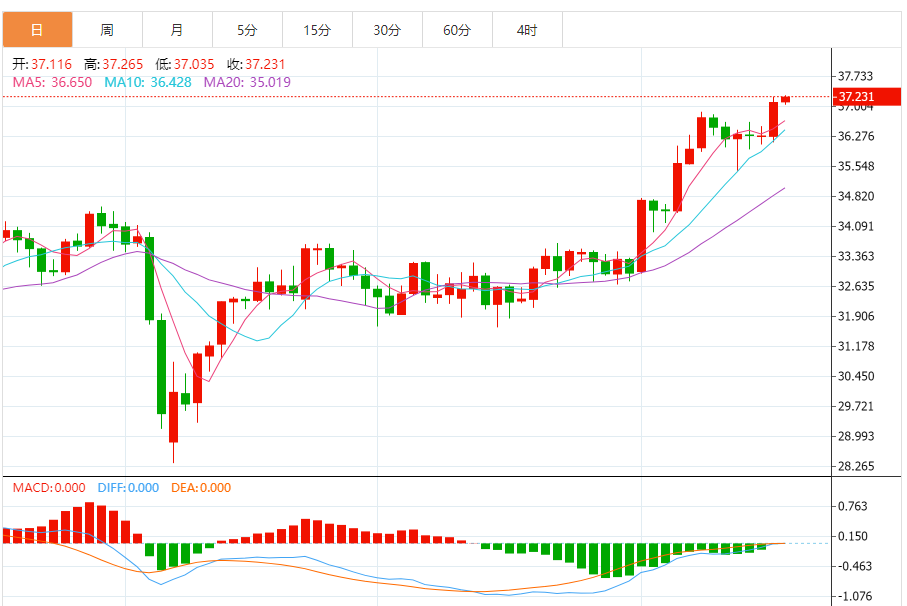Screen dimensions: 907x606
Task: Select the 日 daily chart tab
Action: tap(38, 30)
